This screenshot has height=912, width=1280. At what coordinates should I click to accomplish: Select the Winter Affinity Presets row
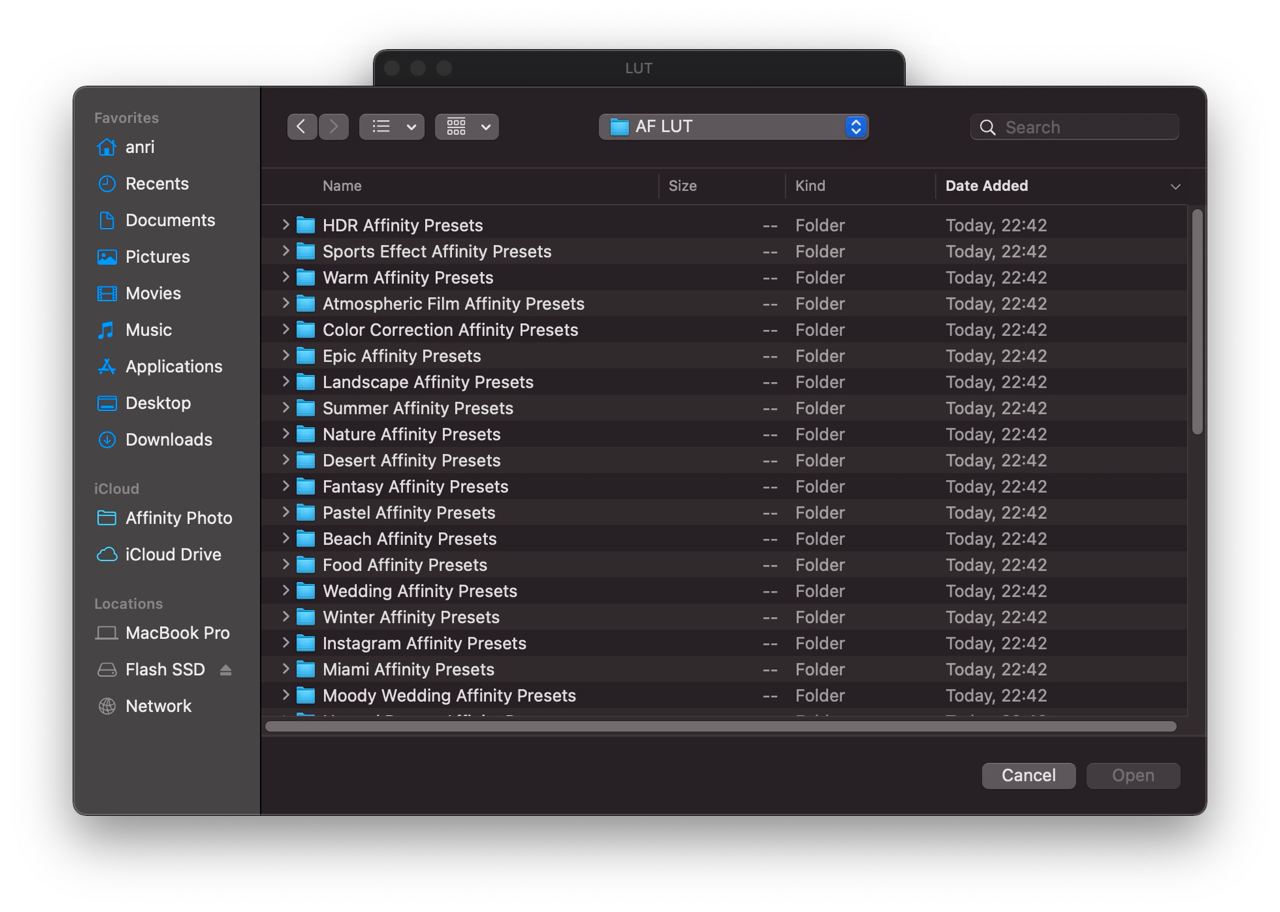(x=727, y=617)
